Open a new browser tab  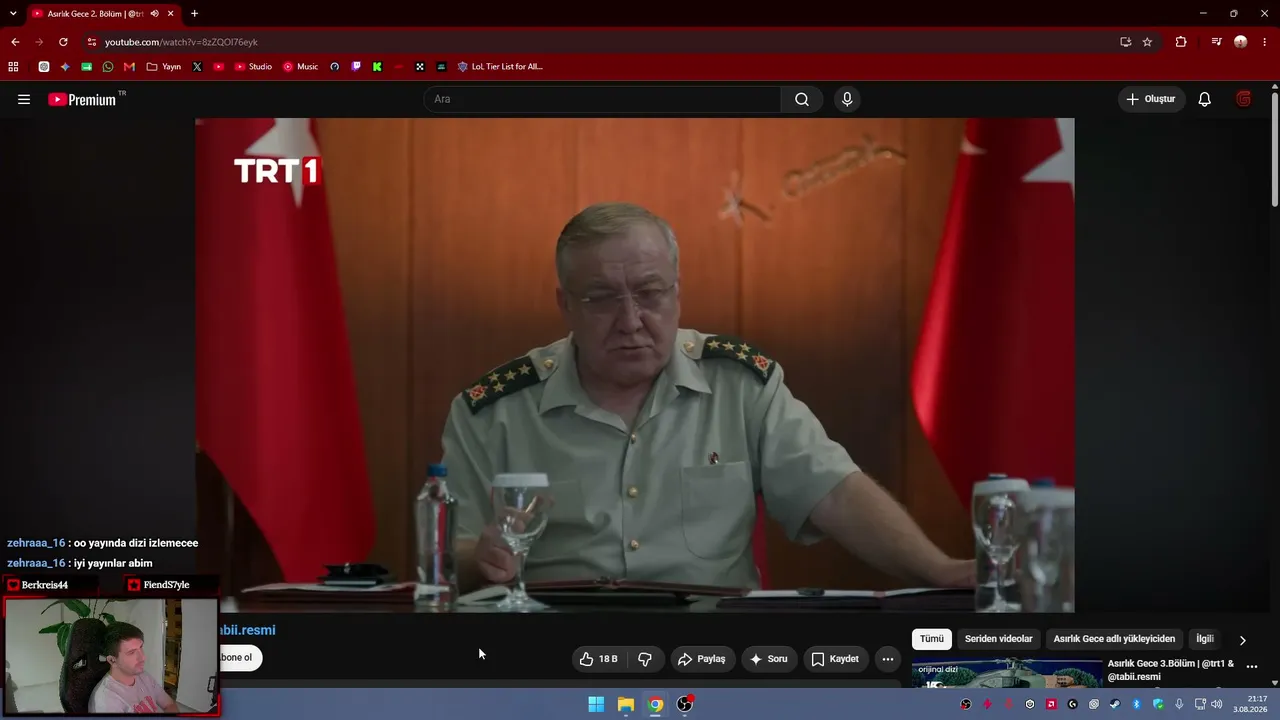click(x=194, y=13)
